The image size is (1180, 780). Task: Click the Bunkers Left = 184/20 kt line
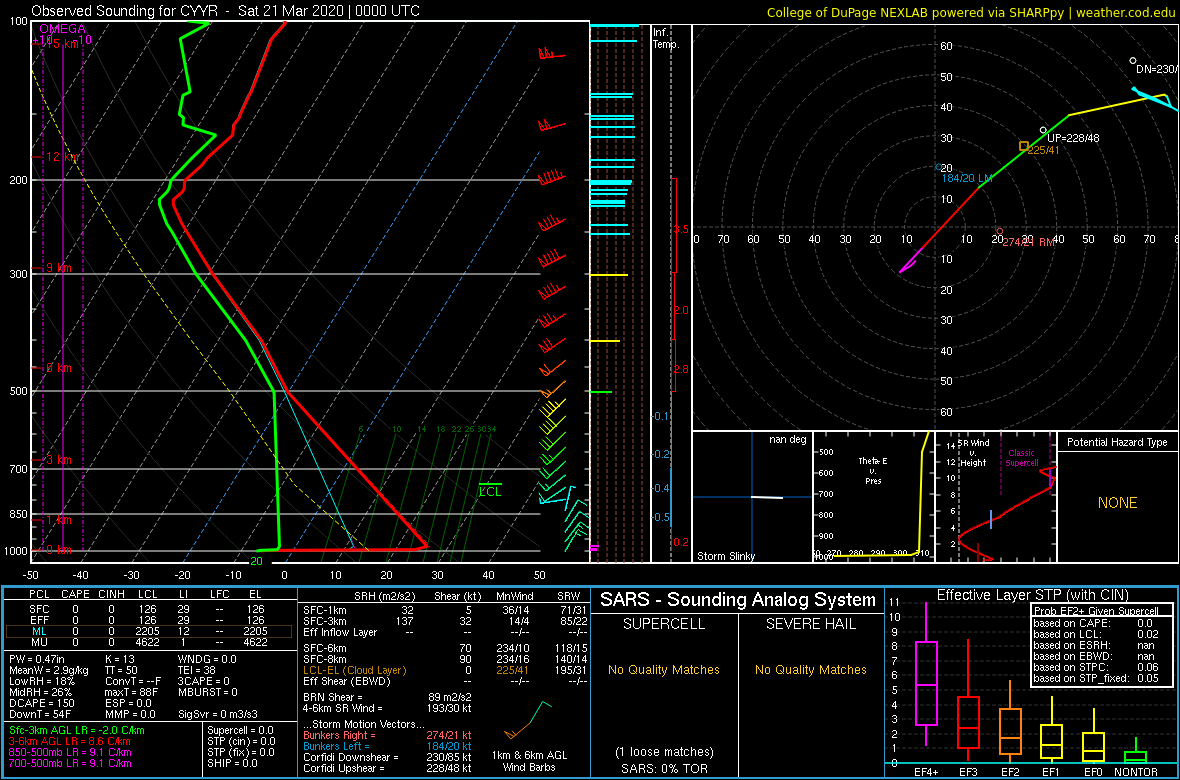coord(387,745)
